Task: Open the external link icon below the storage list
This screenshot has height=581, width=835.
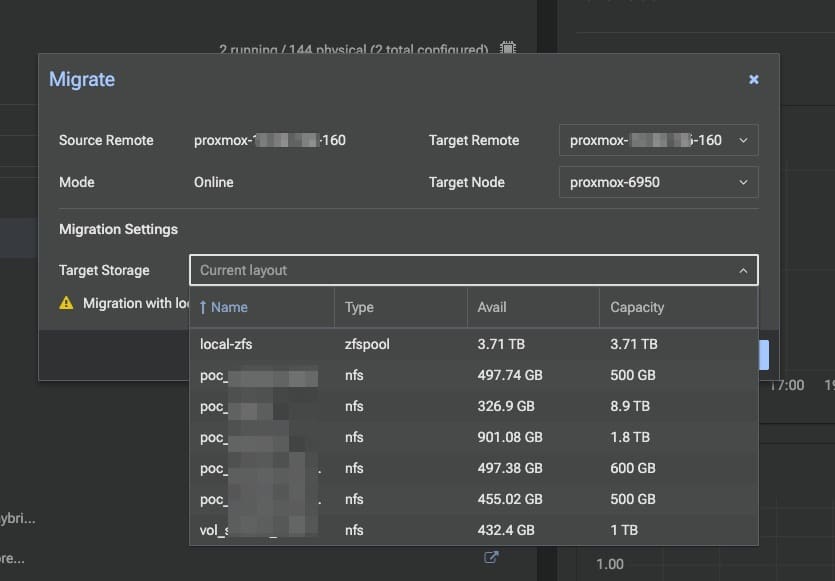Action: tap(490, 558)
